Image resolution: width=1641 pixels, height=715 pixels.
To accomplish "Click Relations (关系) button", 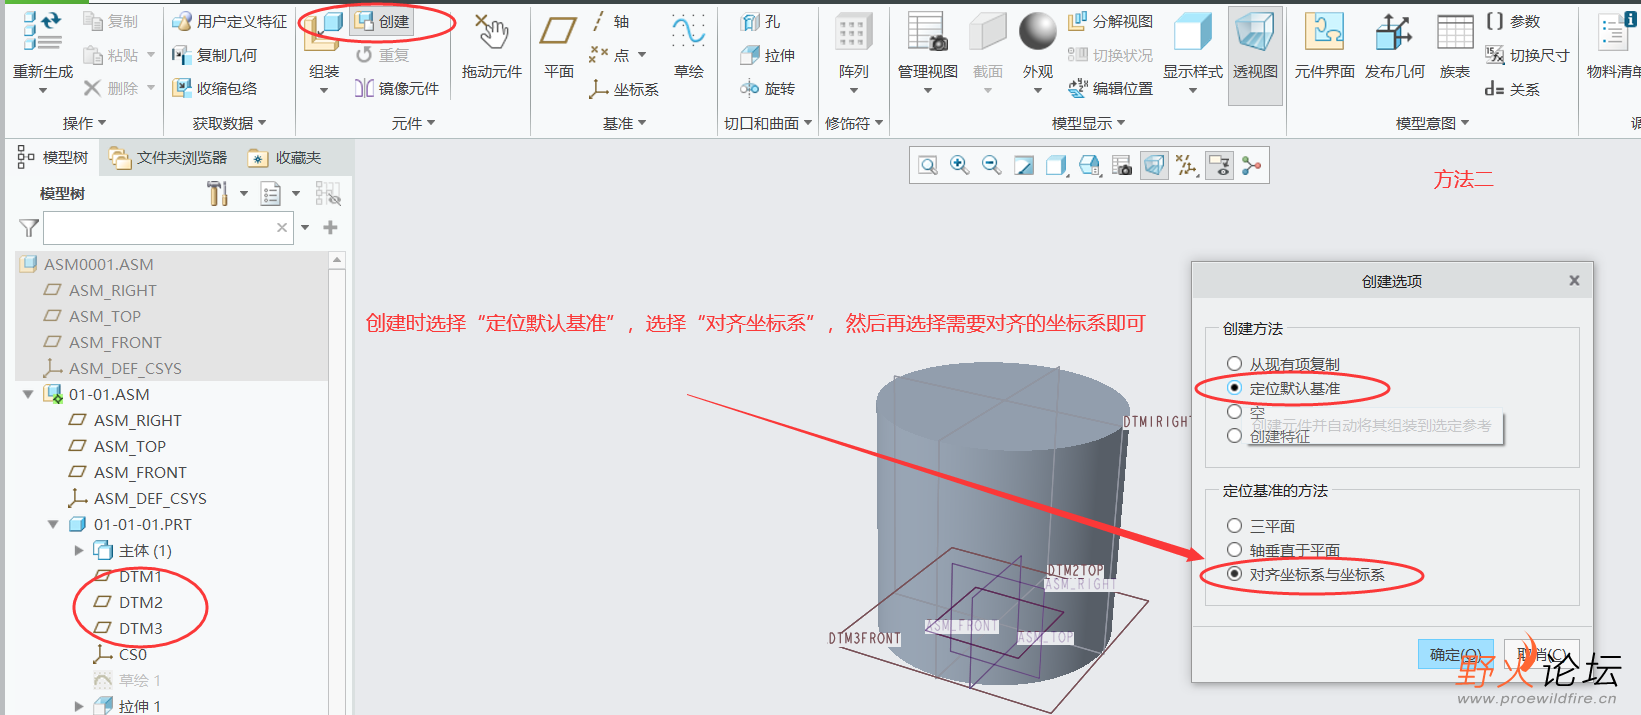I will pos(1512,89).
